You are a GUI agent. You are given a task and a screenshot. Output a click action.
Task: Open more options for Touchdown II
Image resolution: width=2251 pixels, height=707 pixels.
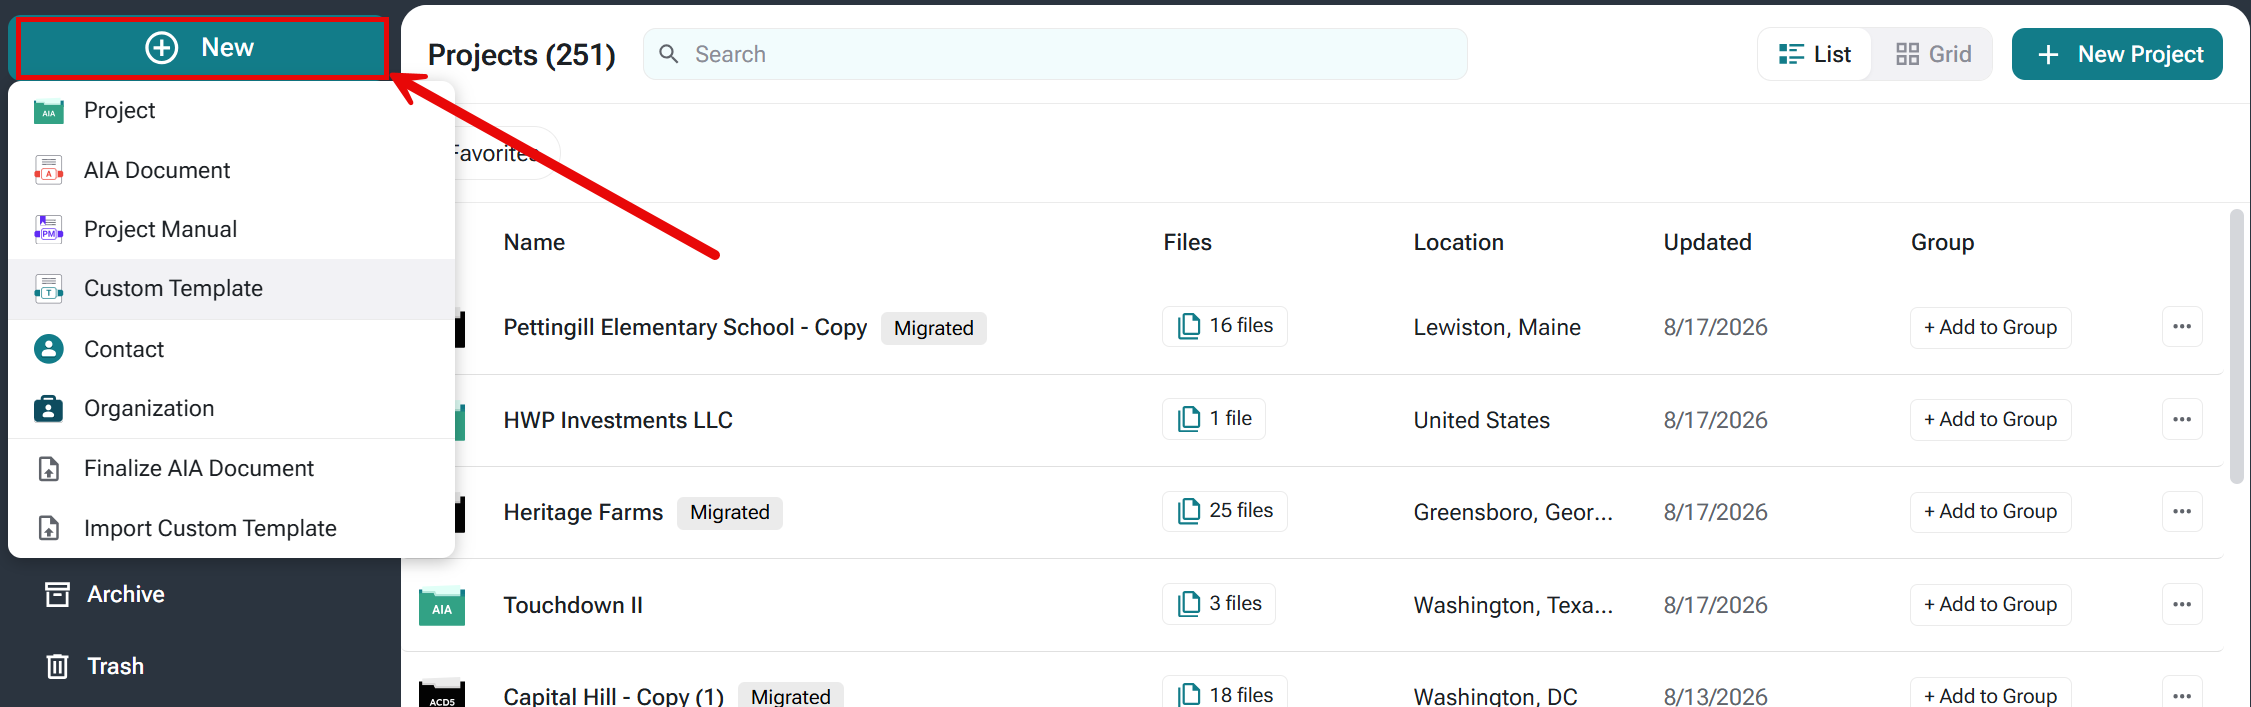pos(2182,604)
